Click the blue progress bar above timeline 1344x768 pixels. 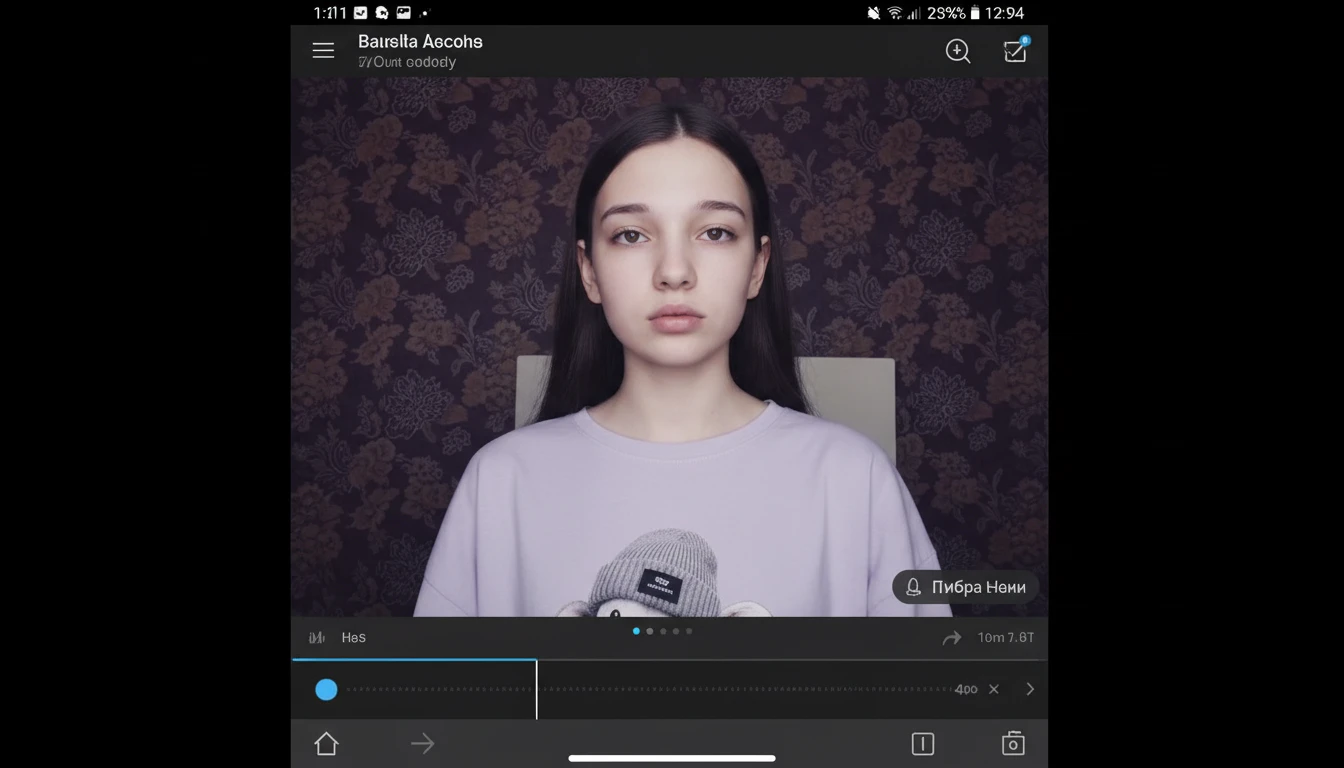(x=414, y=659)
